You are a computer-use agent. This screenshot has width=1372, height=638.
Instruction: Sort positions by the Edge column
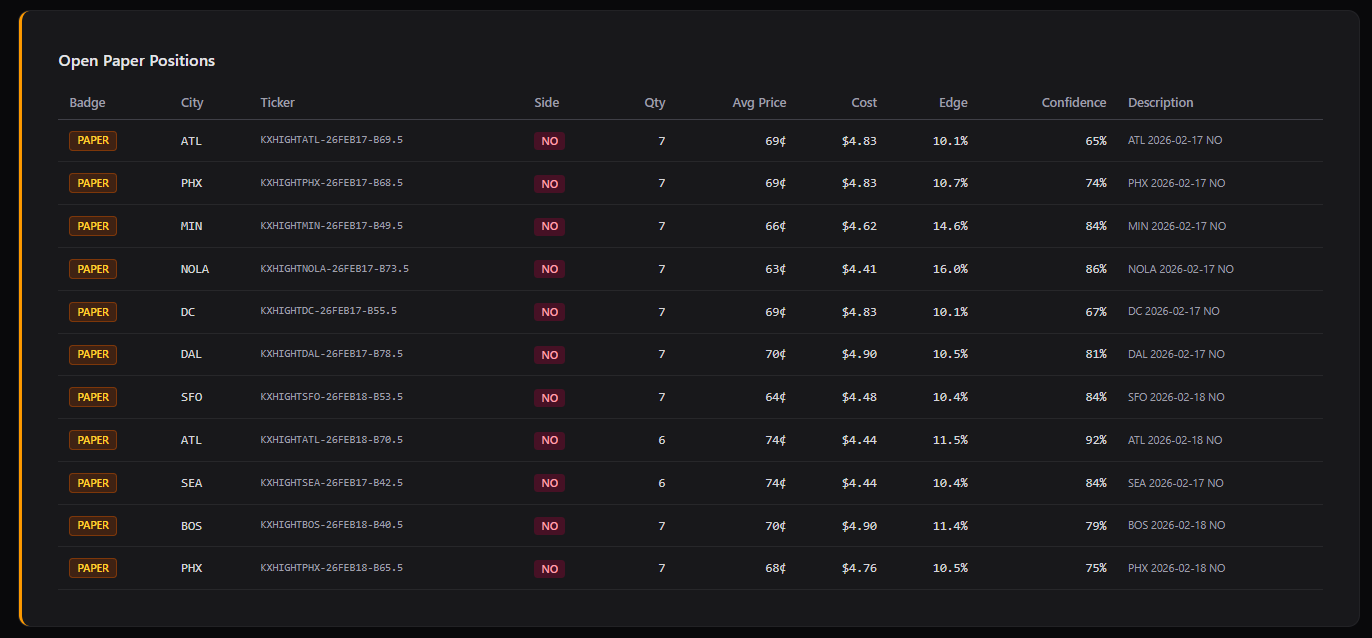pos(952,102)
